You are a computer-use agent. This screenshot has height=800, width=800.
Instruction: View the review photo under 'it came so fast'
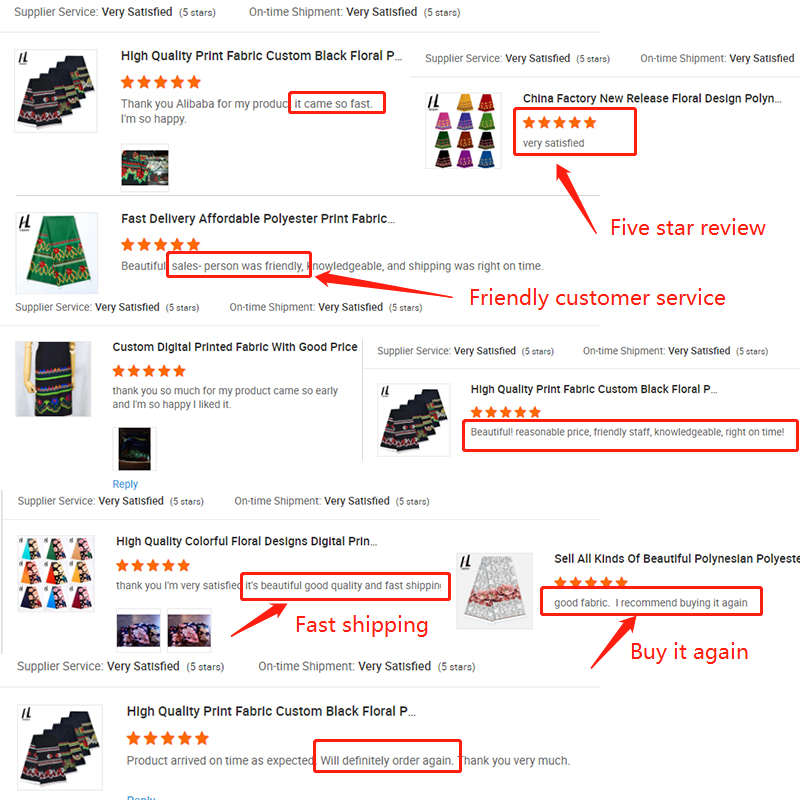click(x=145, y=168)
